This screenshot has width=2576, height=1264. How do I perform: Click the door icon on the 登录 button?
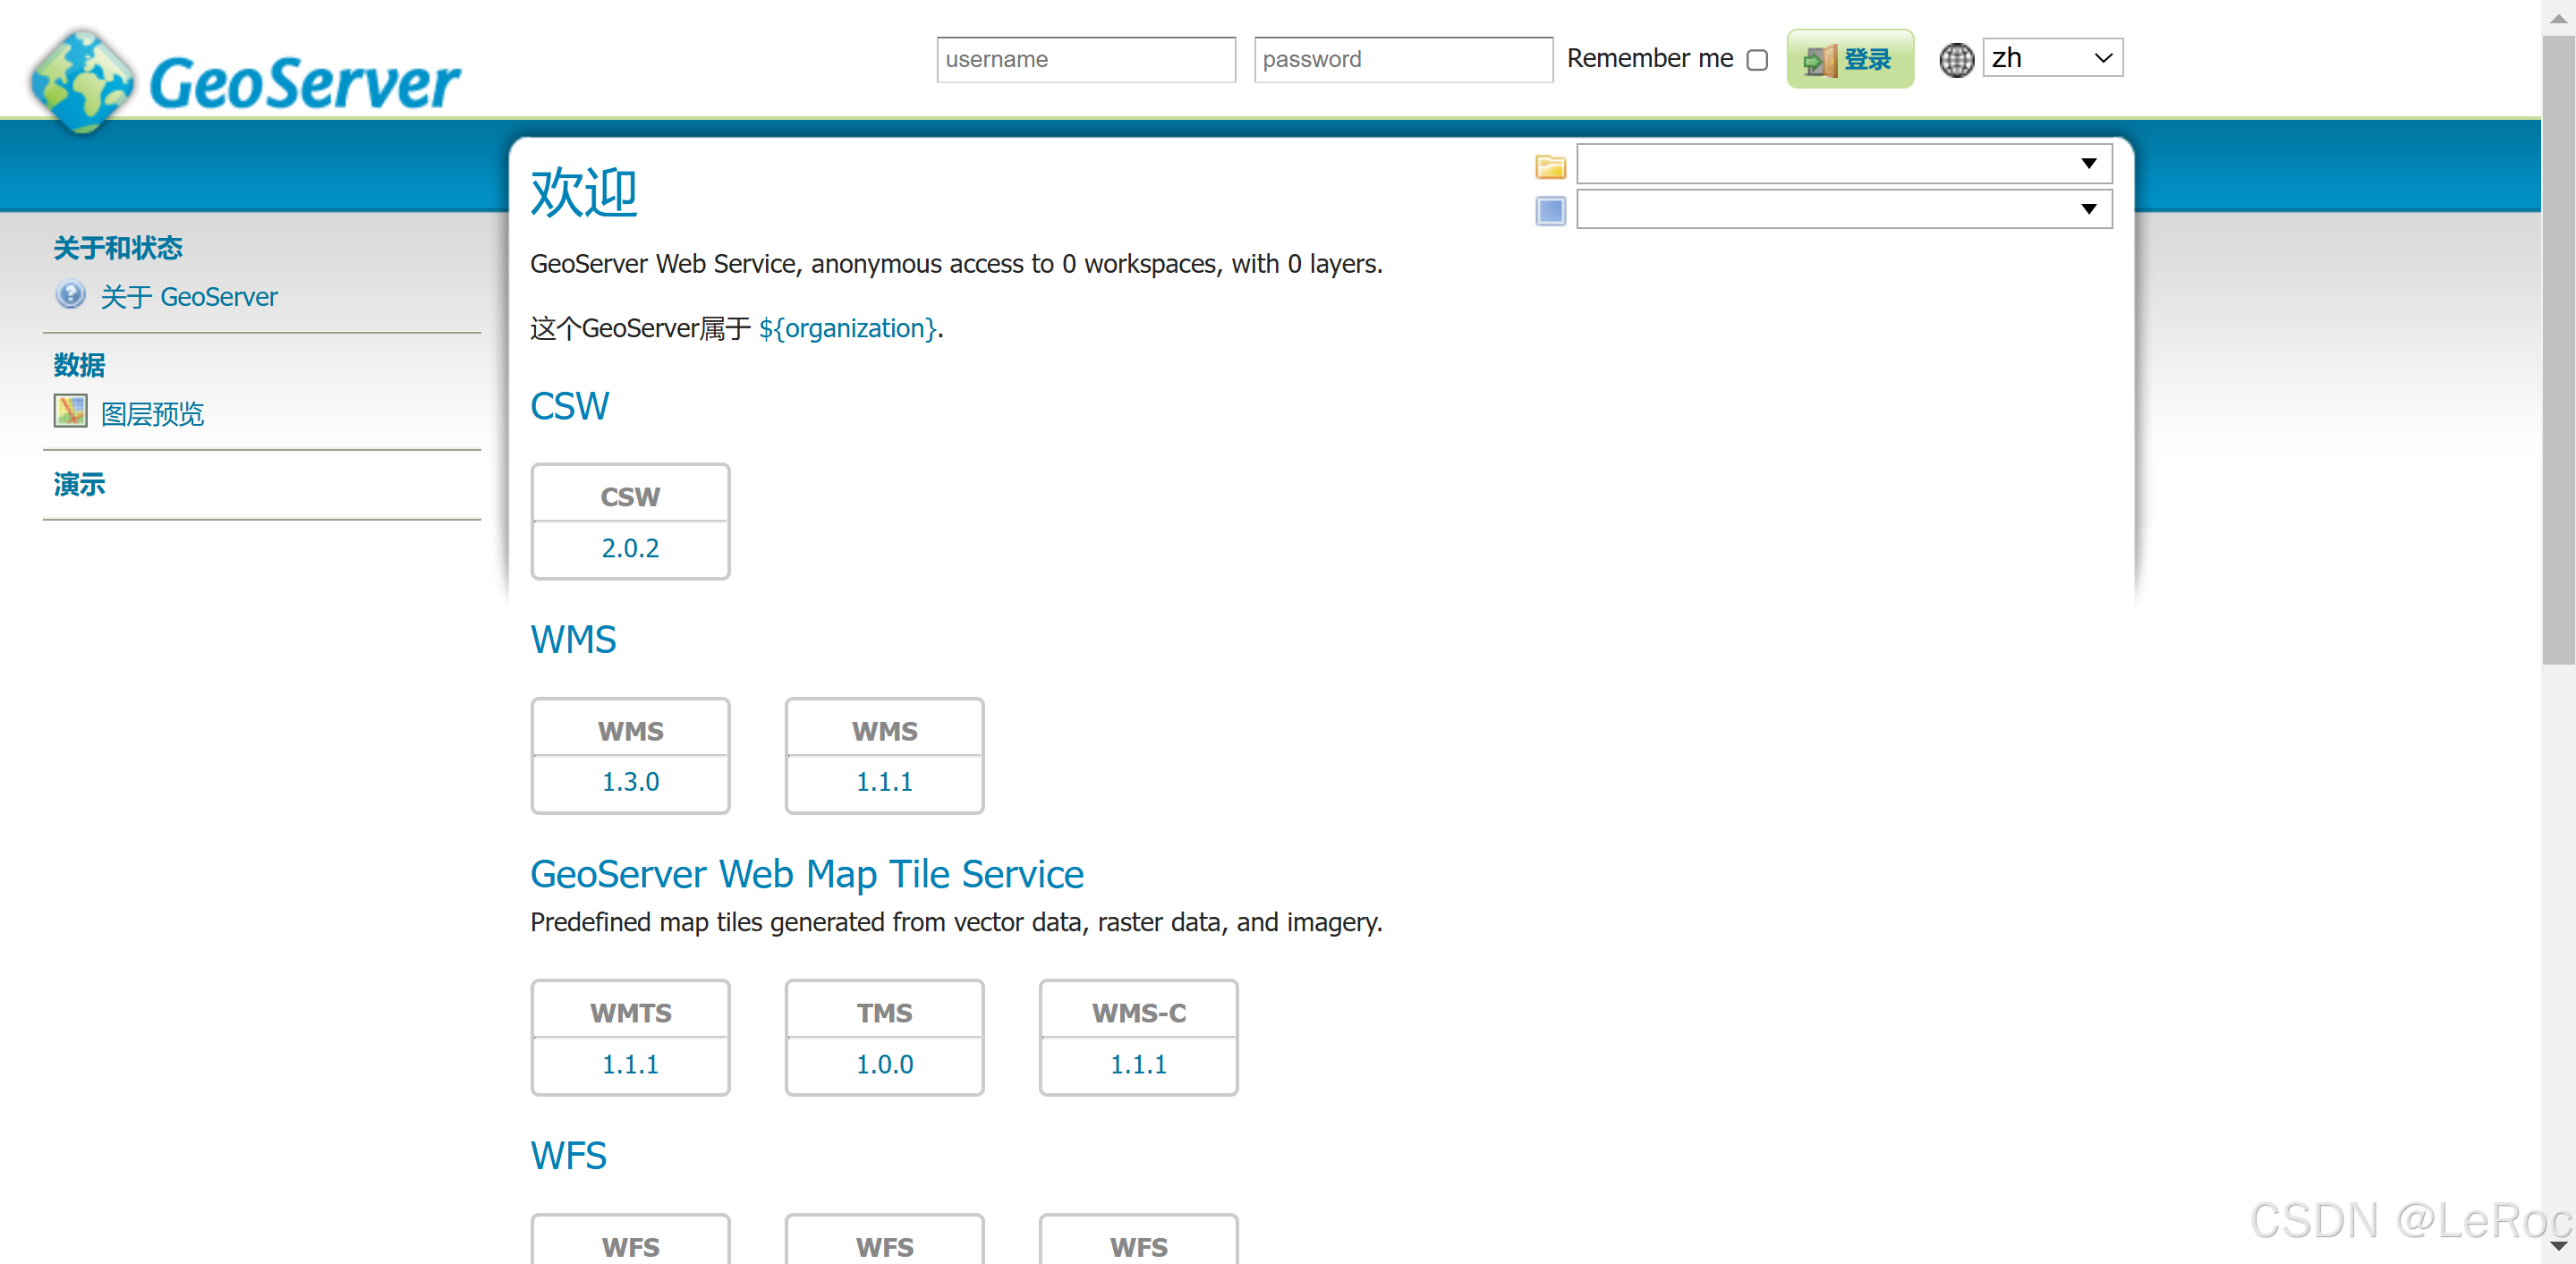1820,59
